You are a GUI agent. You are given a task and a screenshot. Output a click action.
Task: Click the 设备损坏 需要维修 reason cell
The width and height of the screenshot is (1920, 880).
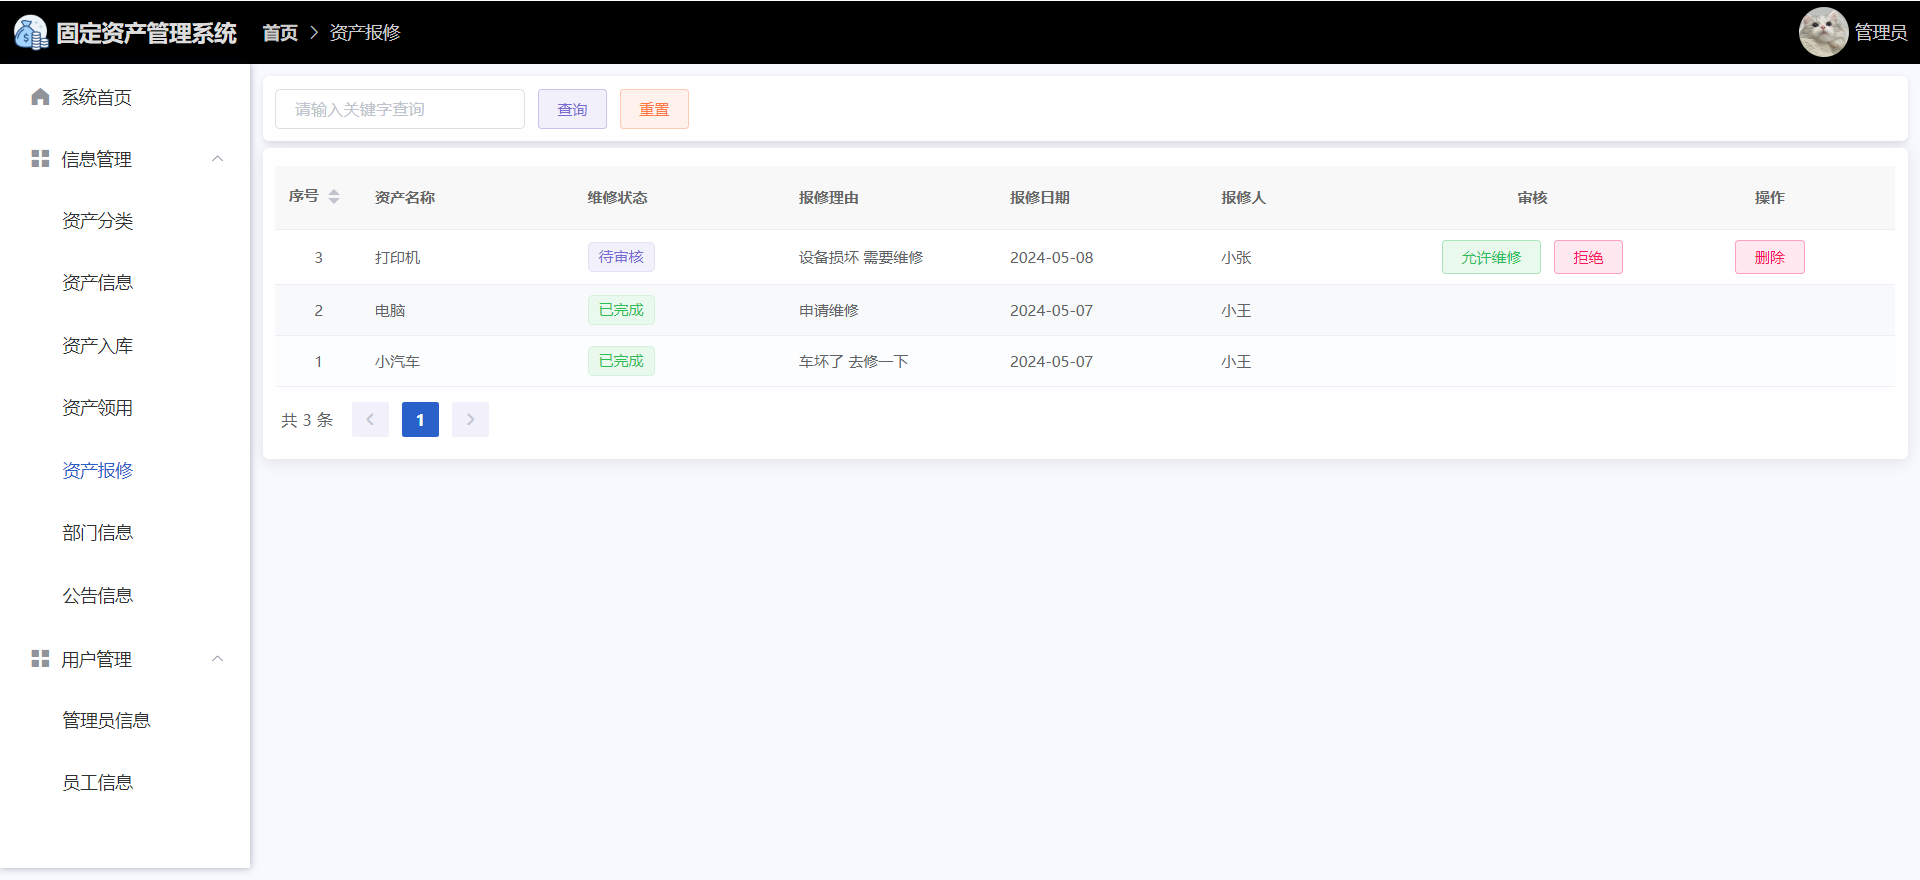861,258
